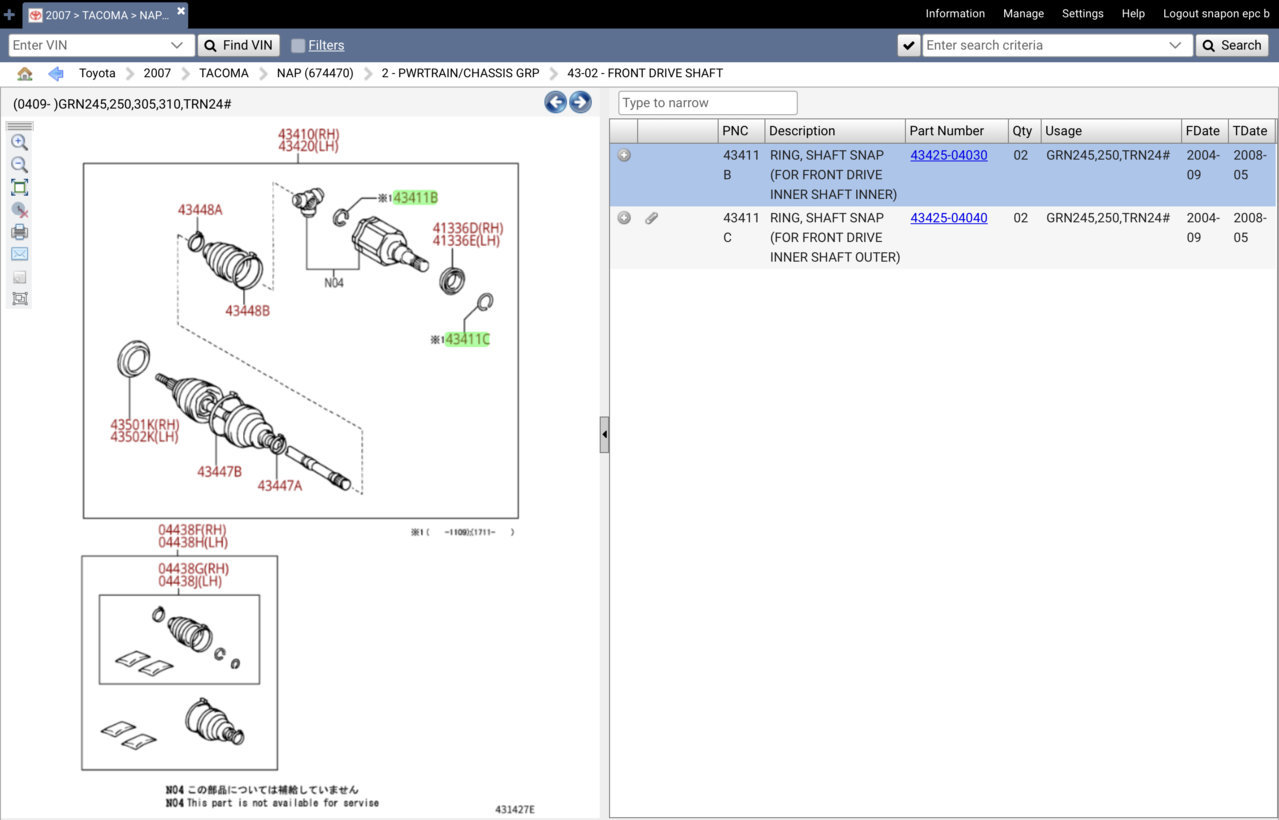Click the Search button

coord(1232,45)
